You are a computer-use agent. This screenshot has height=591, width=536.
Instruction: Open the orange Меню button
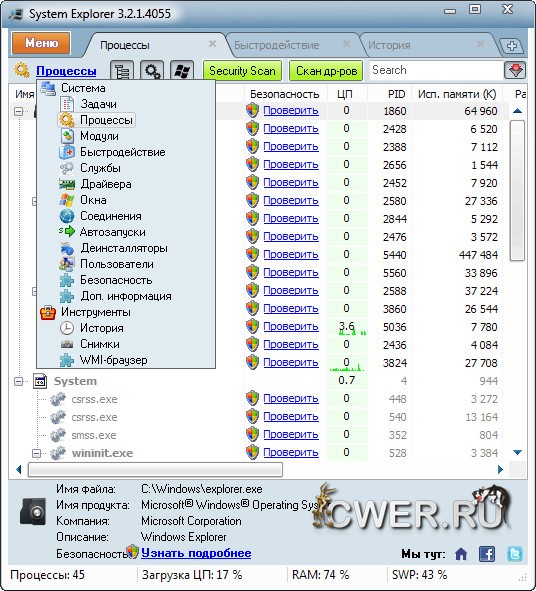point(41,43)
